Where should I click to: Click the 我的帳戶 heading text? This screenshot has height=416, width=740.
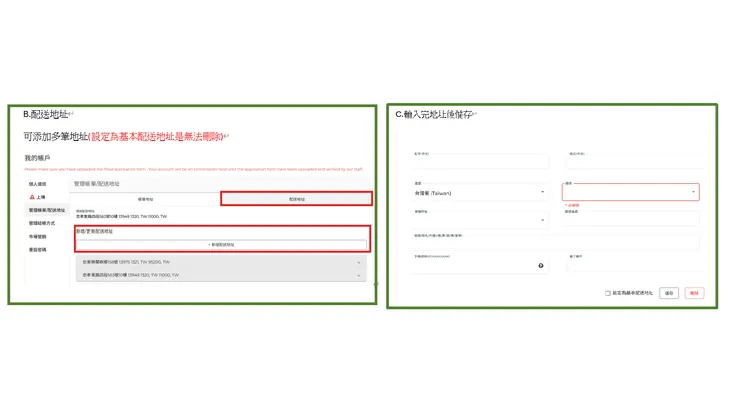pyautogui.click(x=37, y=158)
